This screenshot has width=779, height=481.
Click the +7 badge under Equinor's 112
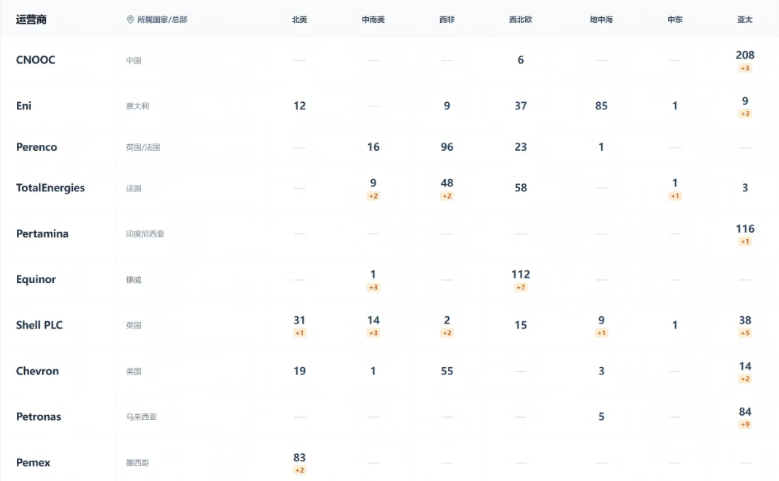coord(520,288)
